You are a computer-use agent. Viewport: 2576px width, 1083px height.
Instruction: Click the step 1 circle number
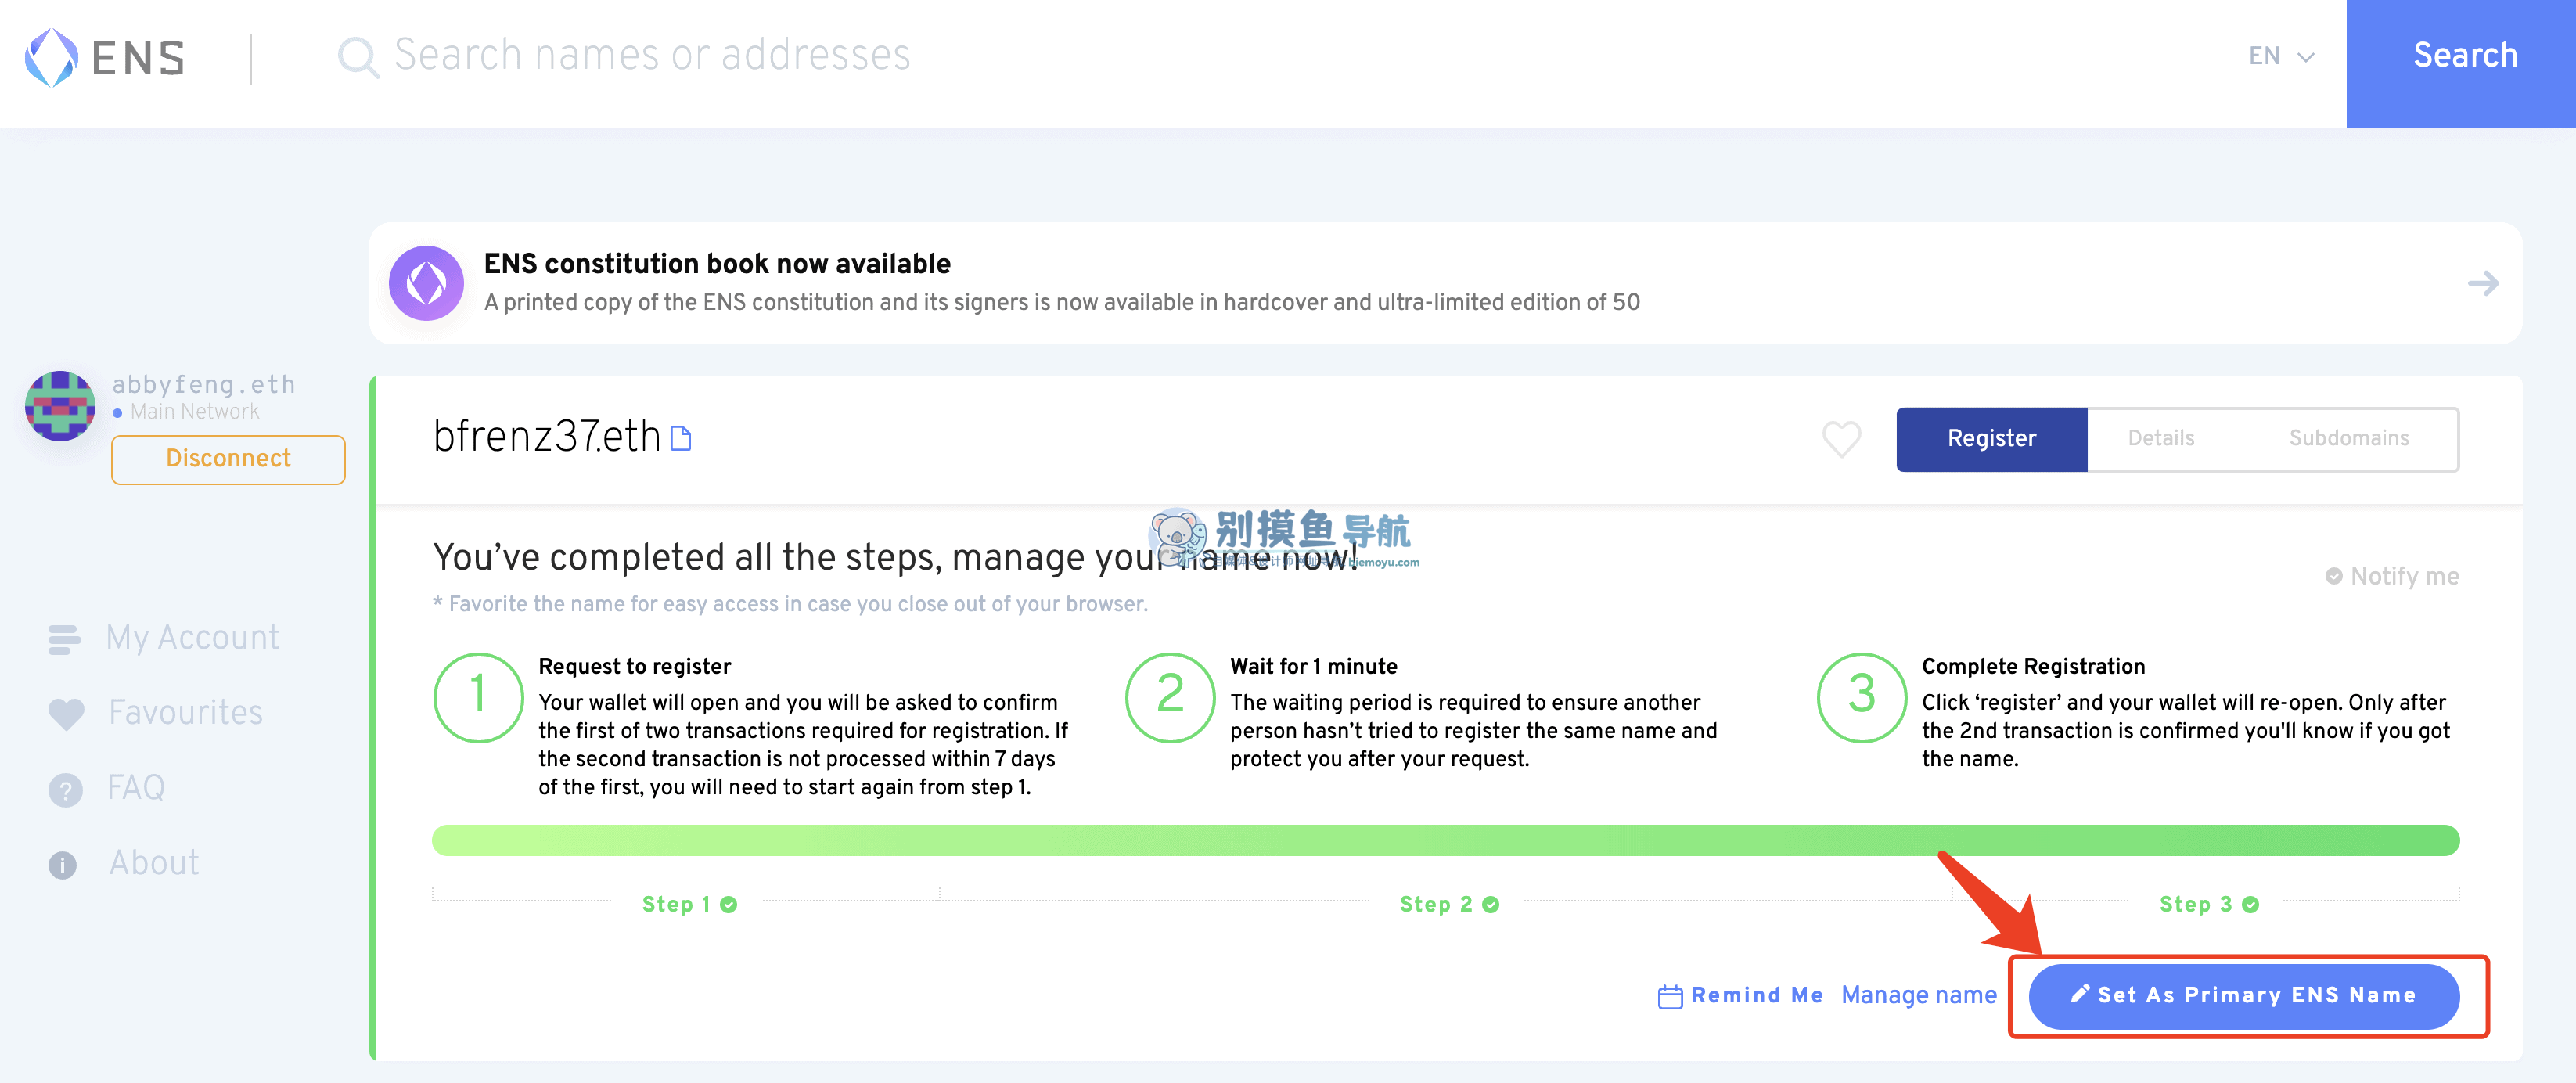[x=478, y=698]
